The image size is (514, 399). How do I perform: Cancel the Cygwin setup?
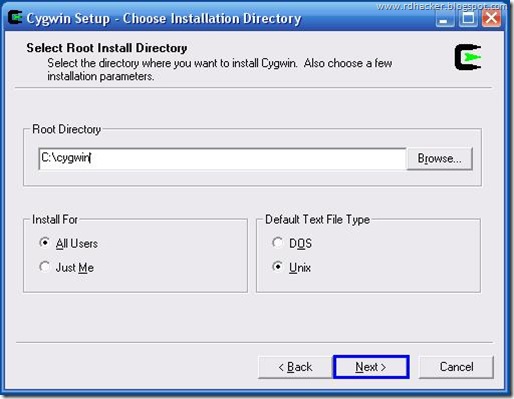(456, 367)
